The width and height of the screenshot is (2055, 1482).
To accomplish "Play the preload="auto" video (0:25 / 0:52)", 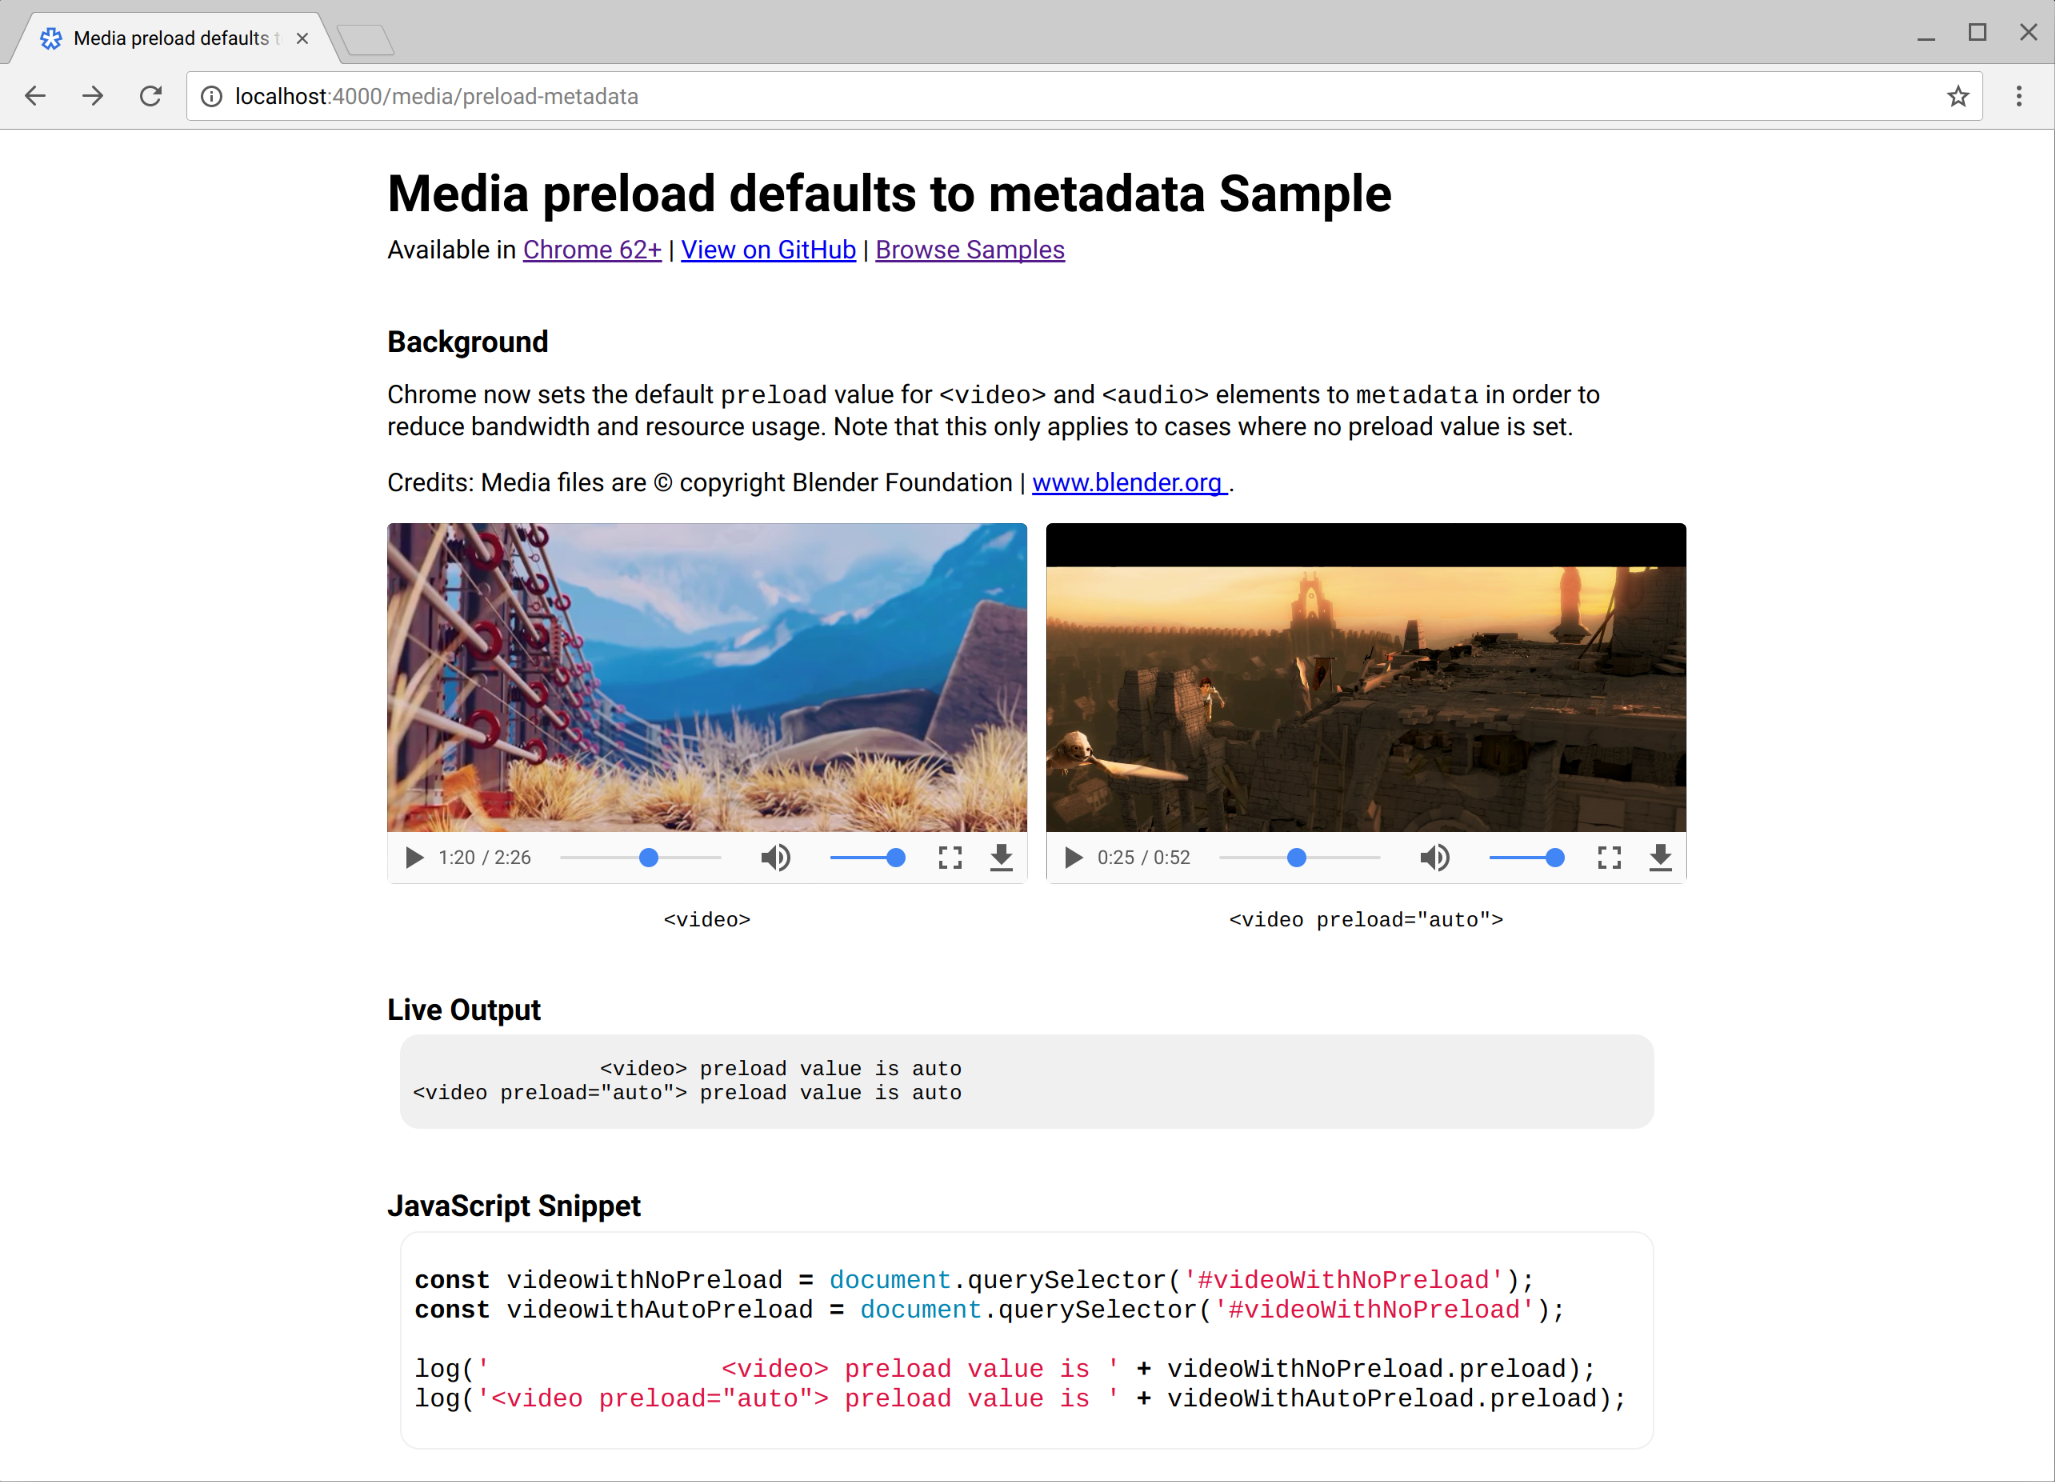I will (x=1073, y=857).
